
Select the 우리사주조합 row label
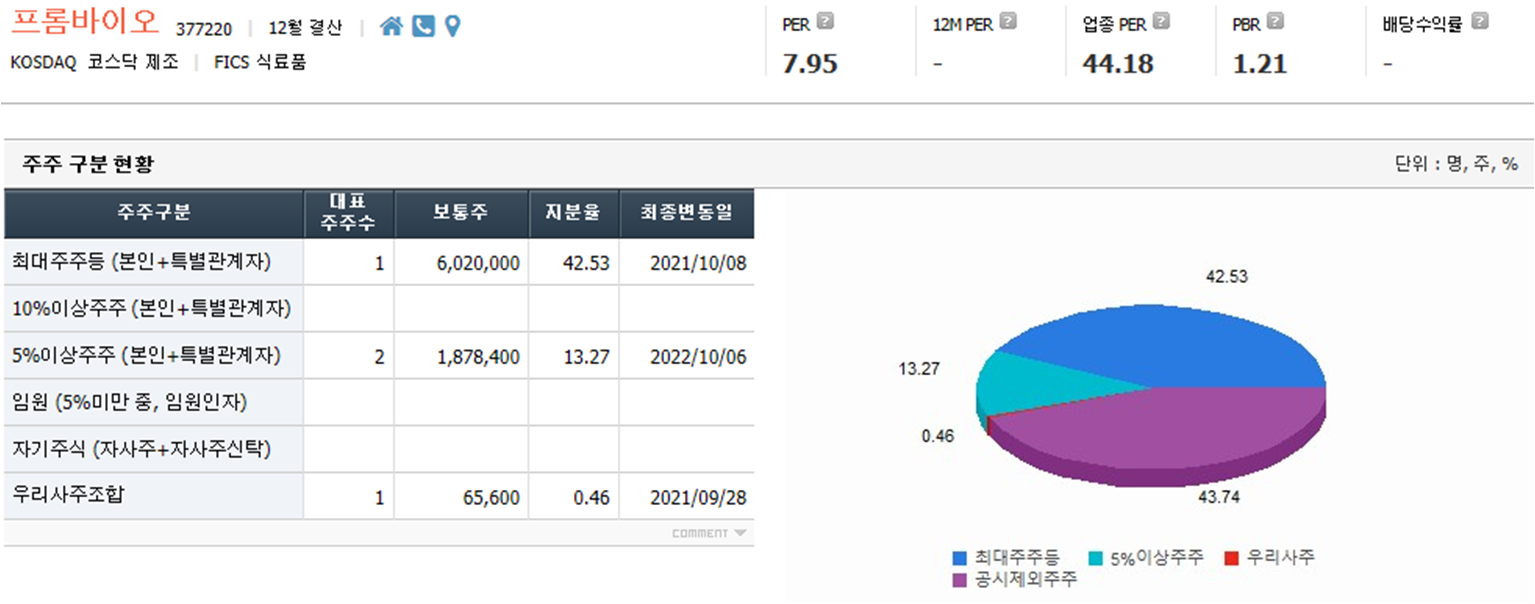click(x=67, y=494)
